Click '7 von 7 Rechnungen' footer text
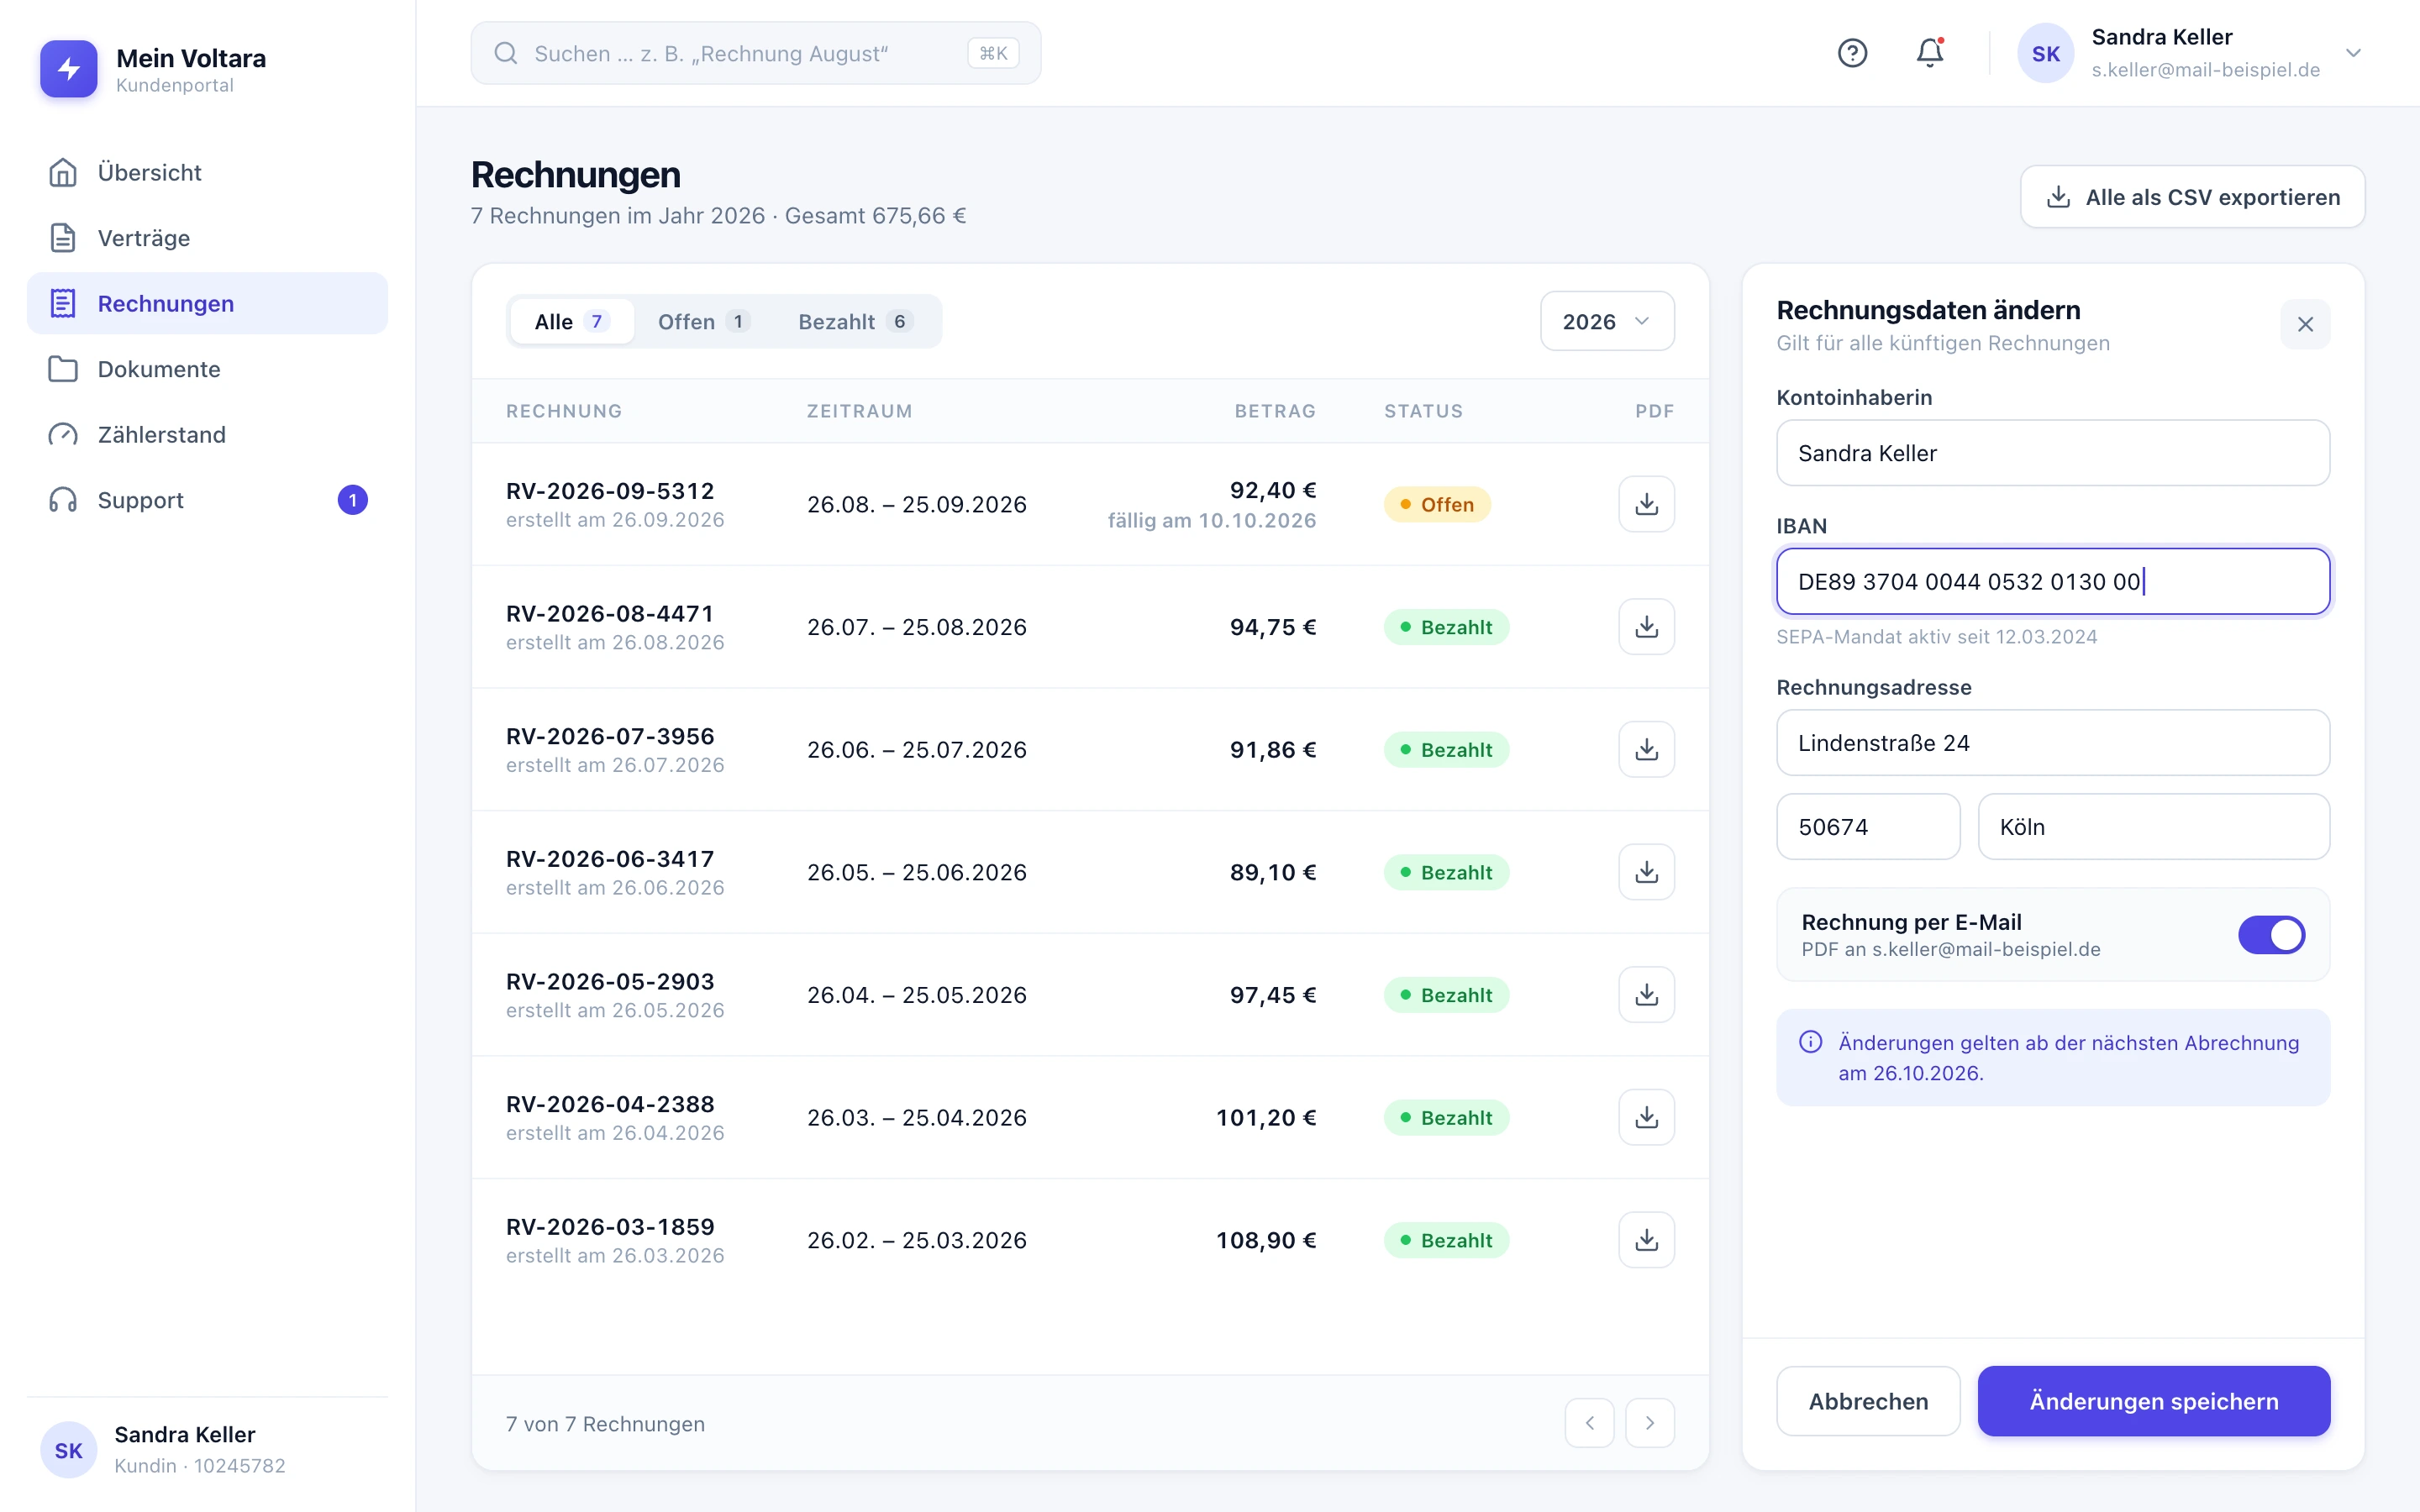Screen dimensions: 2420x1512 pyautogui.click(x=605, y=1424)
